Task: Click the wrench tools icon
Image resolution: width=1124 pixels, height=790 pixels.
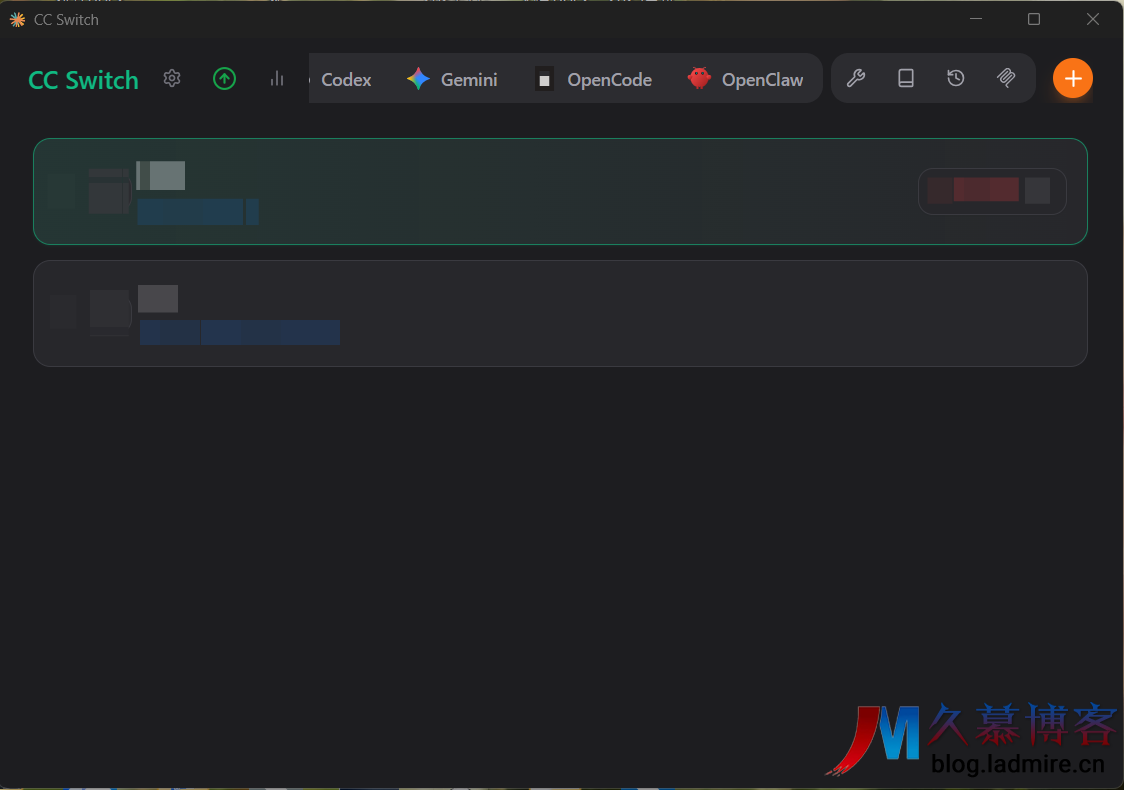Action: tap(856, 79)
